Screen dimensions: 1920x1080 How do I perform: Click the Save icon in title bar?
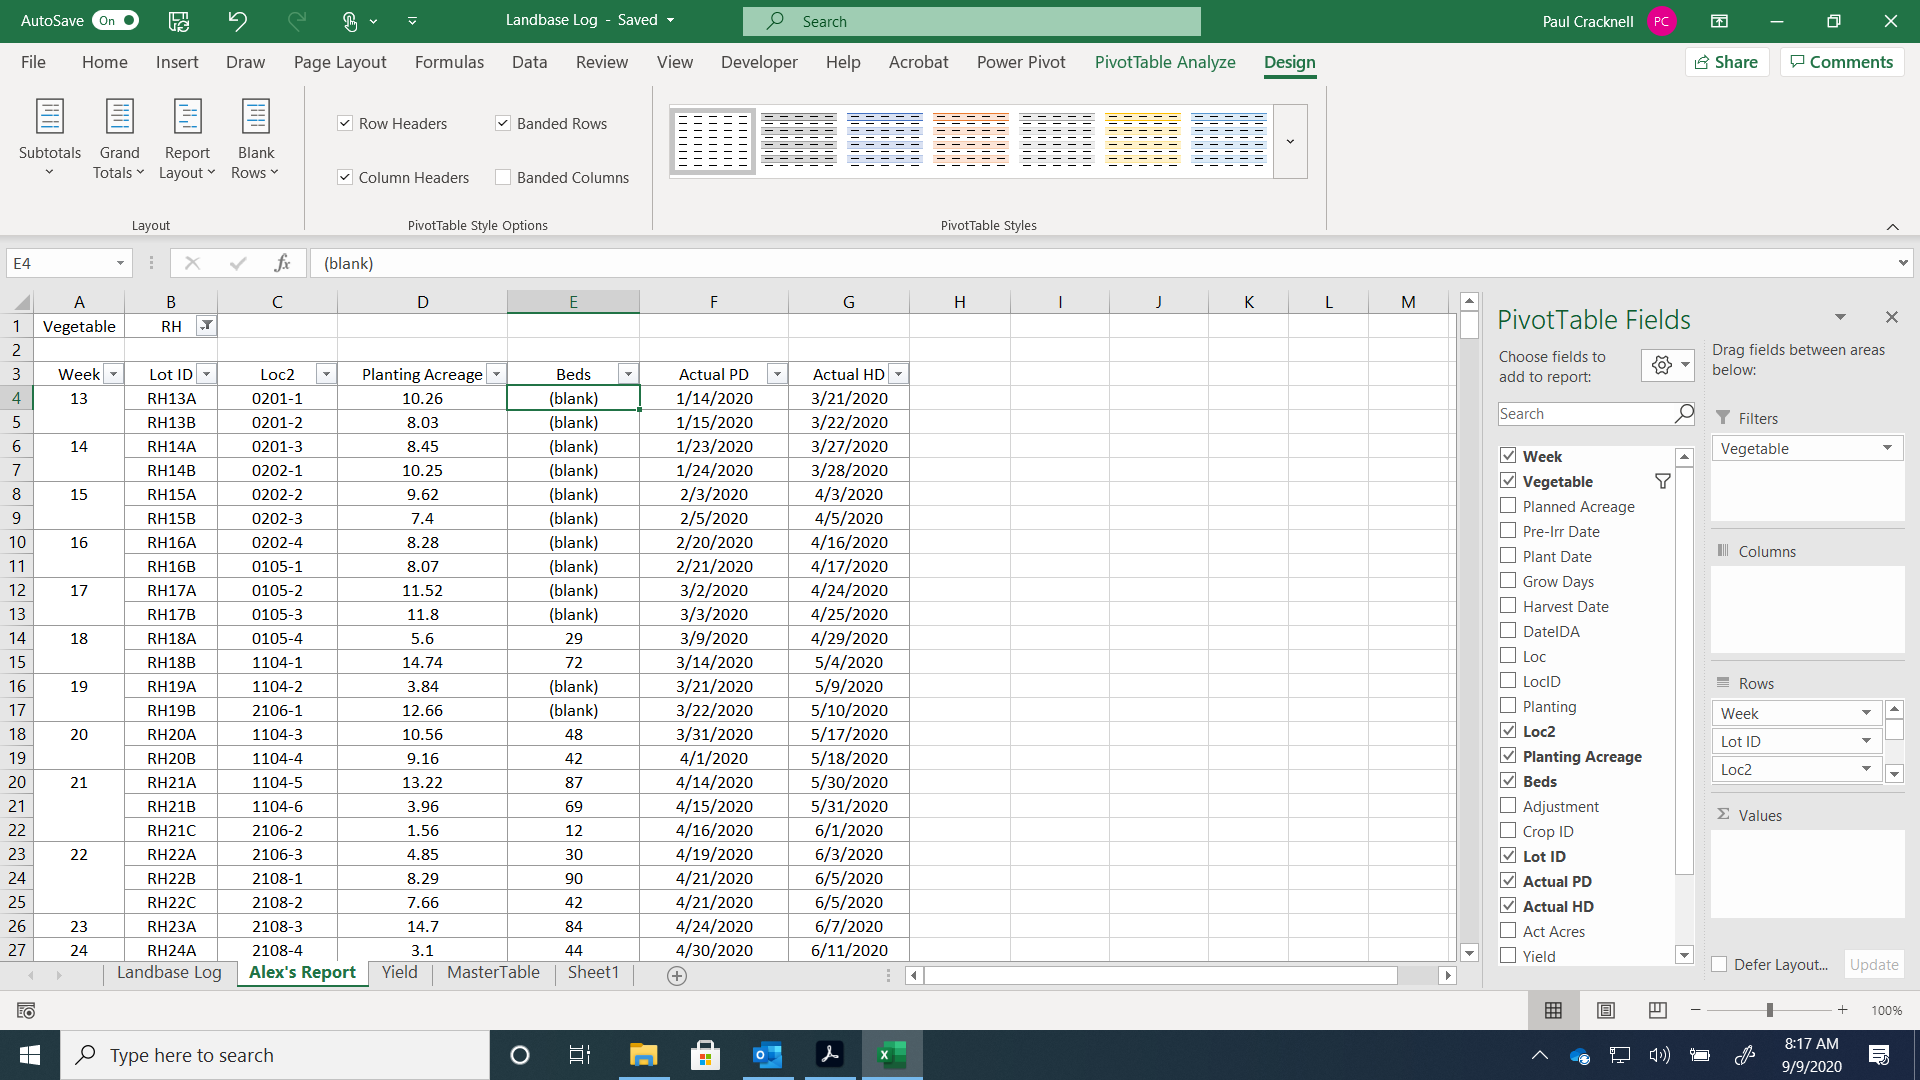point(179,21)
